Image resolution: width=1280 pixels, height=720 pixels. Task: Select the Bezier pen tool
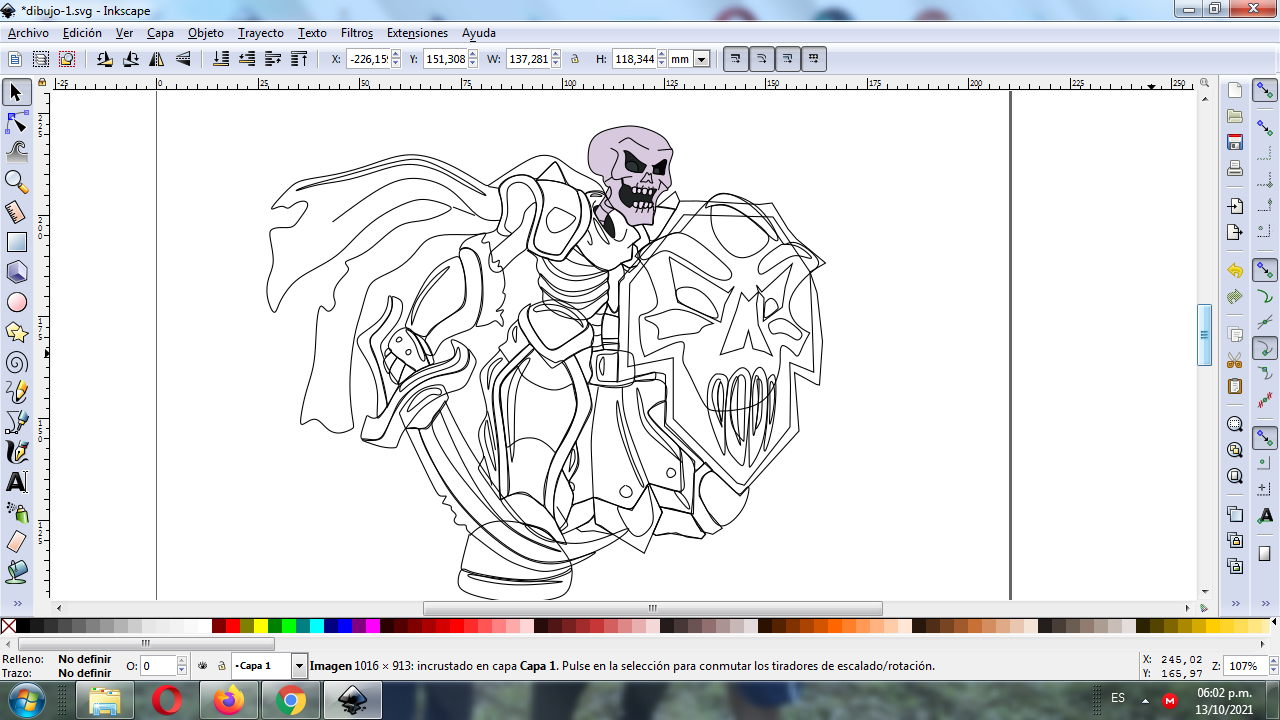(16, 422)
